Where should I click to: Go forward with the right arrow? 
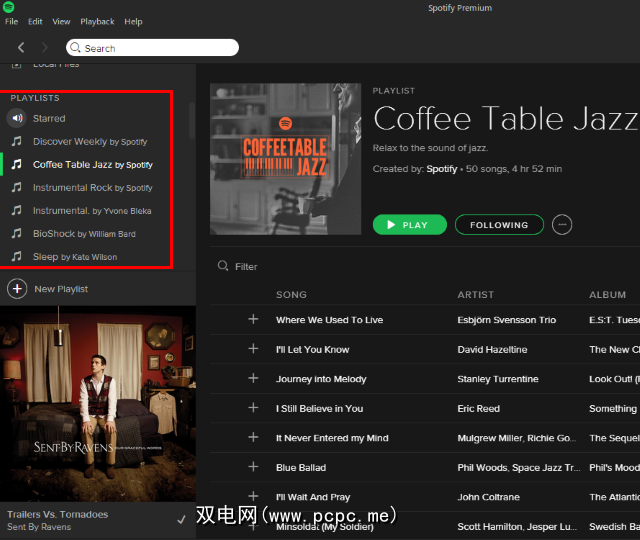(44, 48)
